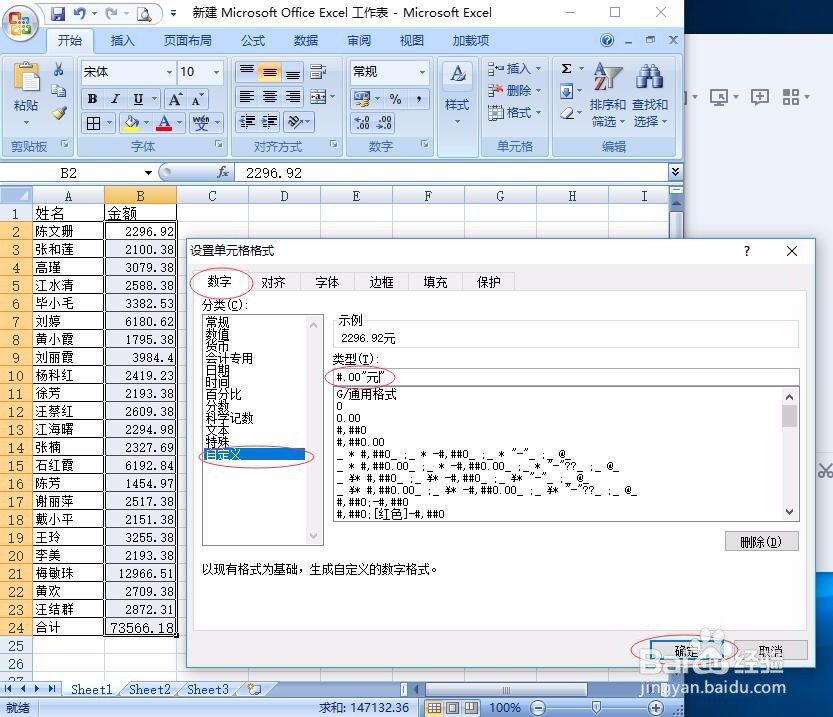Click the AutoSum sigma icon
Viewport: 833px width, 717px height.
click(566, 69)
